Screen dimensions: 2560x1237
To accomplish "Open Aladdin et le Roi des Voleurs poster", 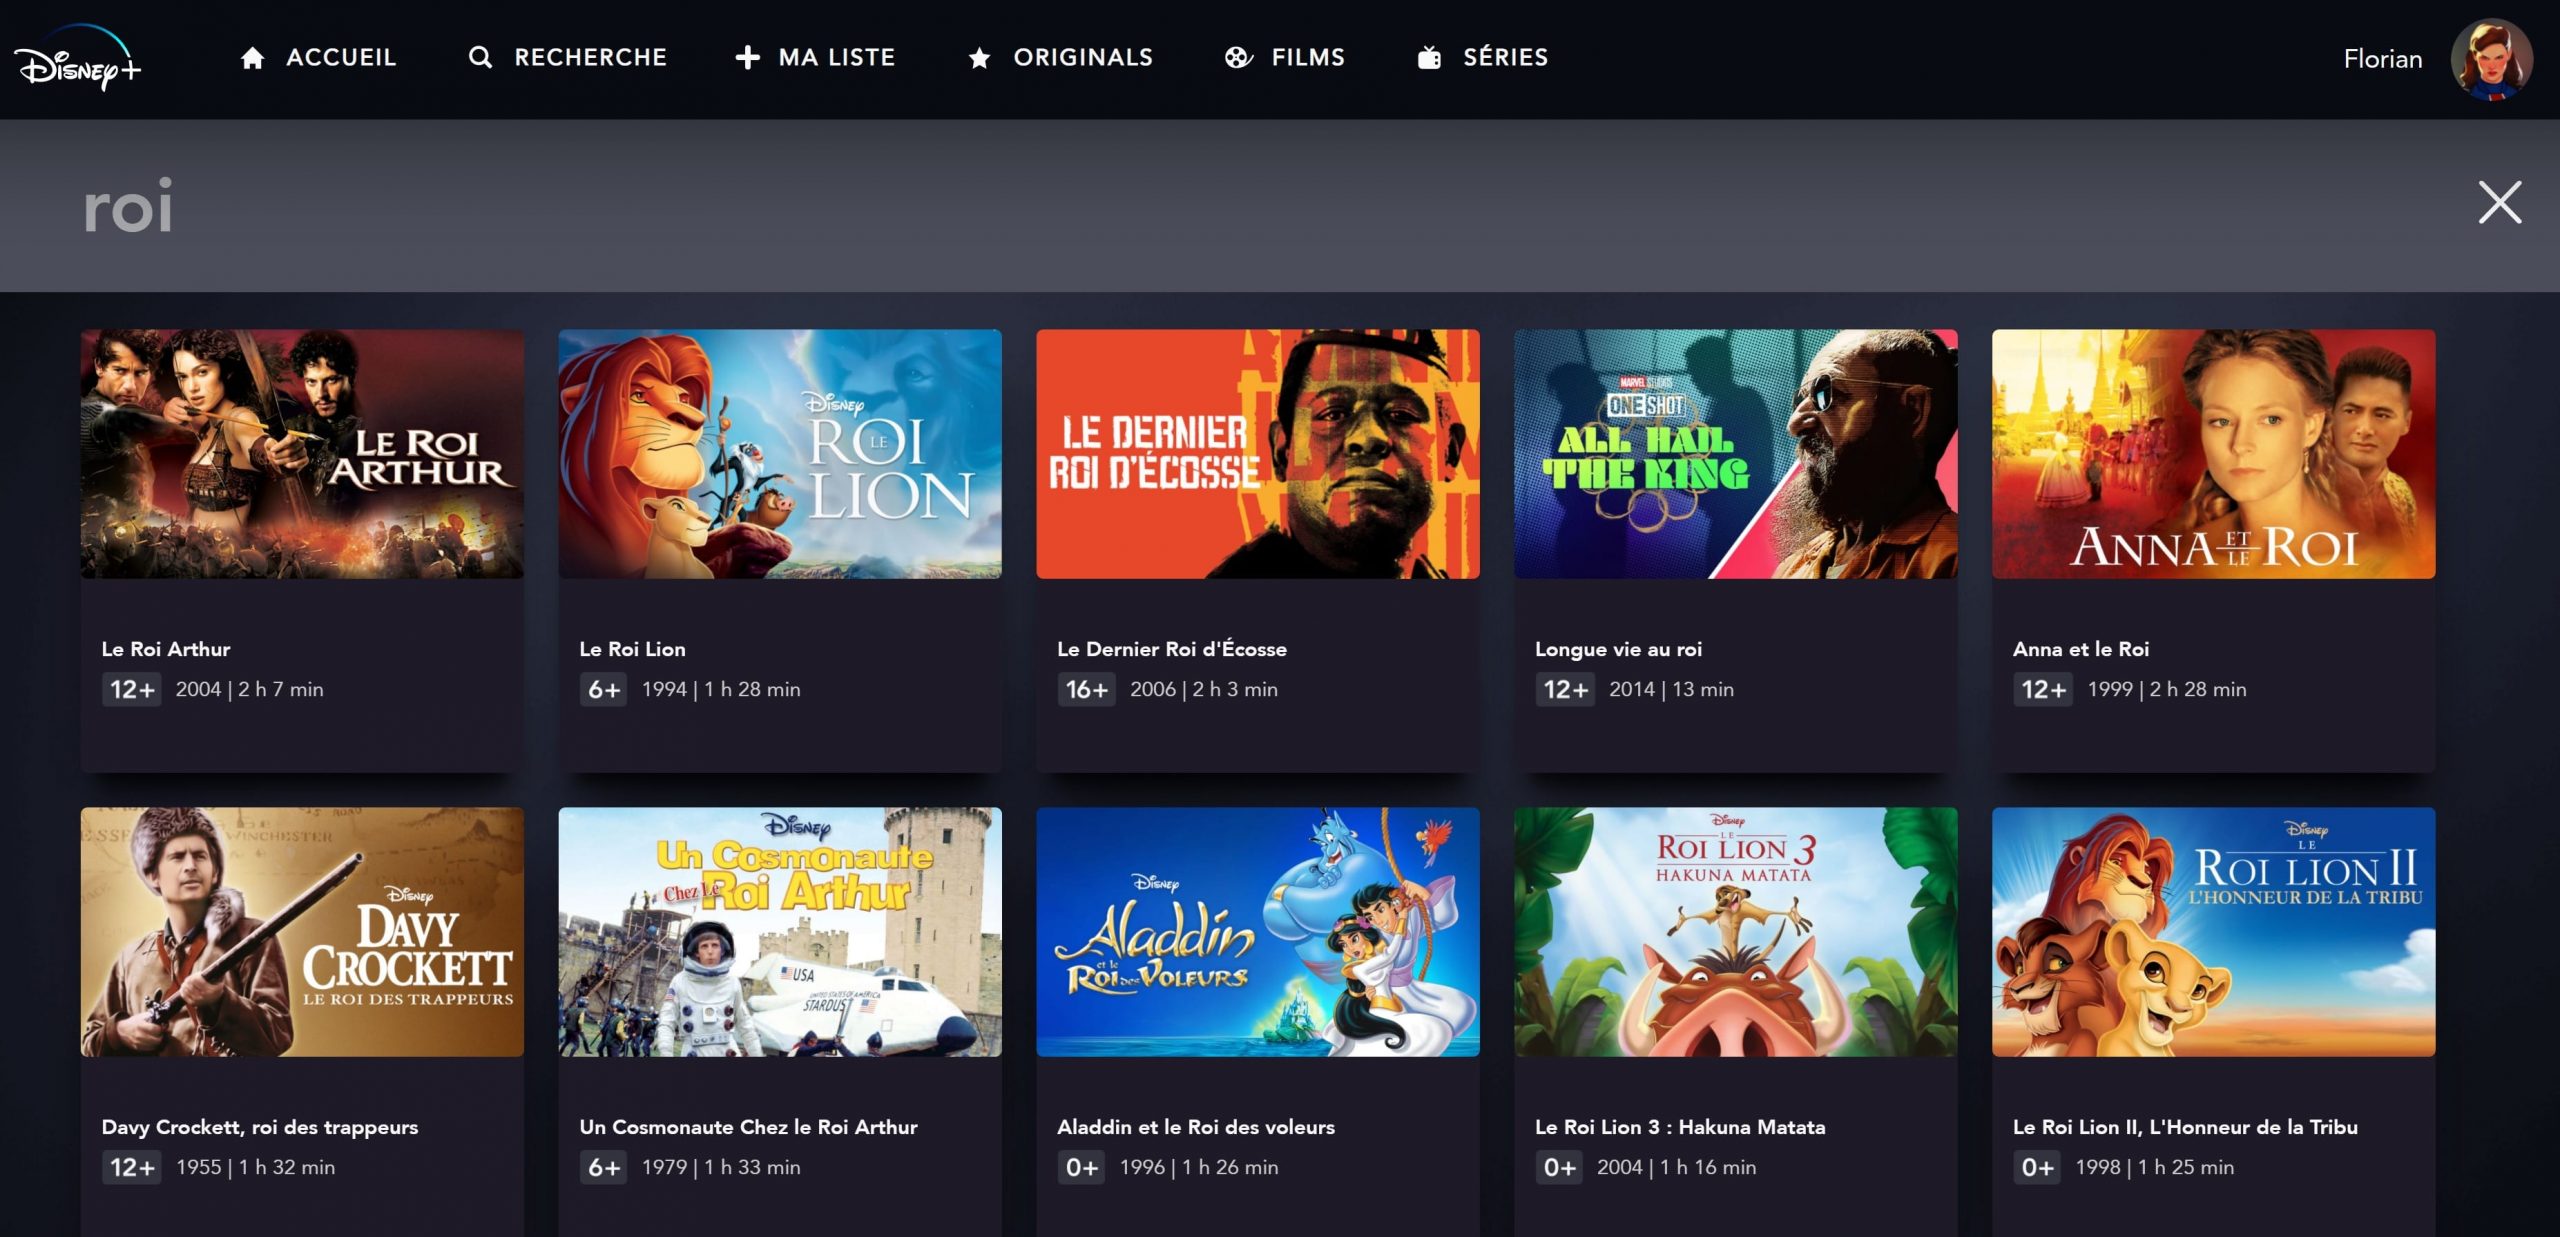I will [x=1258, y=932].
